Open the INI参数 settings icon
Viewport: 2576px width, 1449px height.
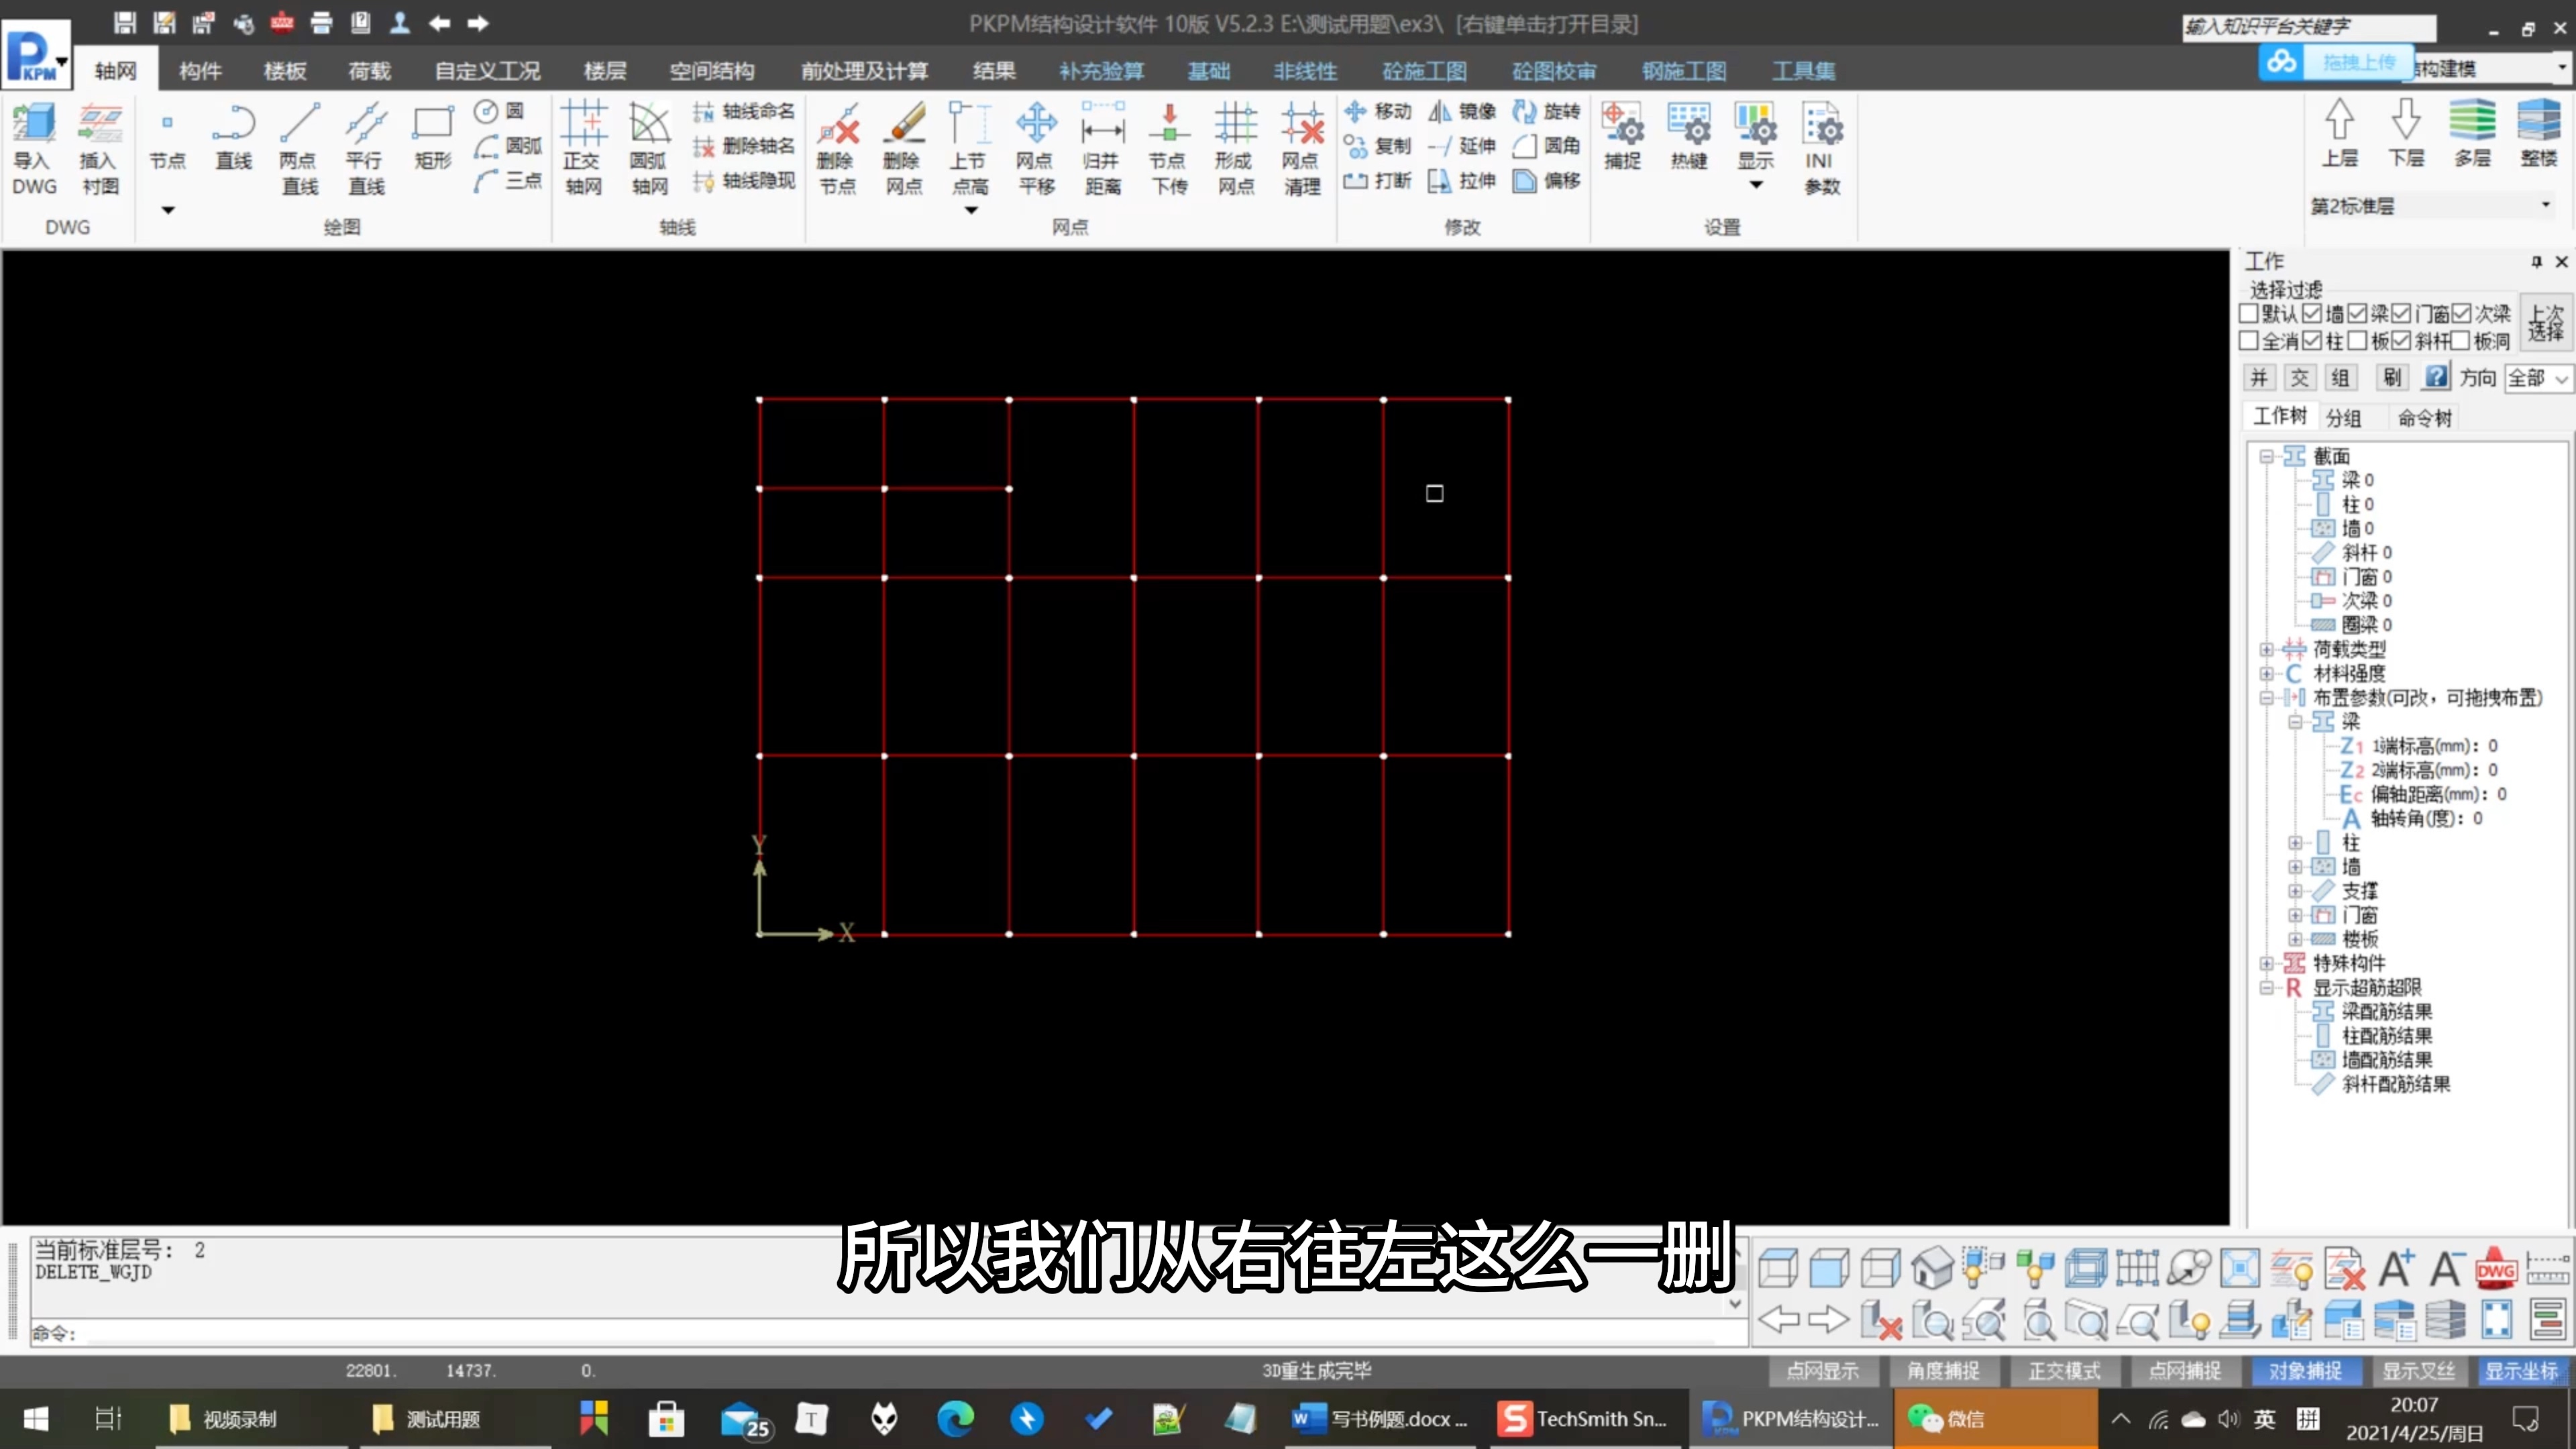pyautogui.click(x=1822, y=148)
